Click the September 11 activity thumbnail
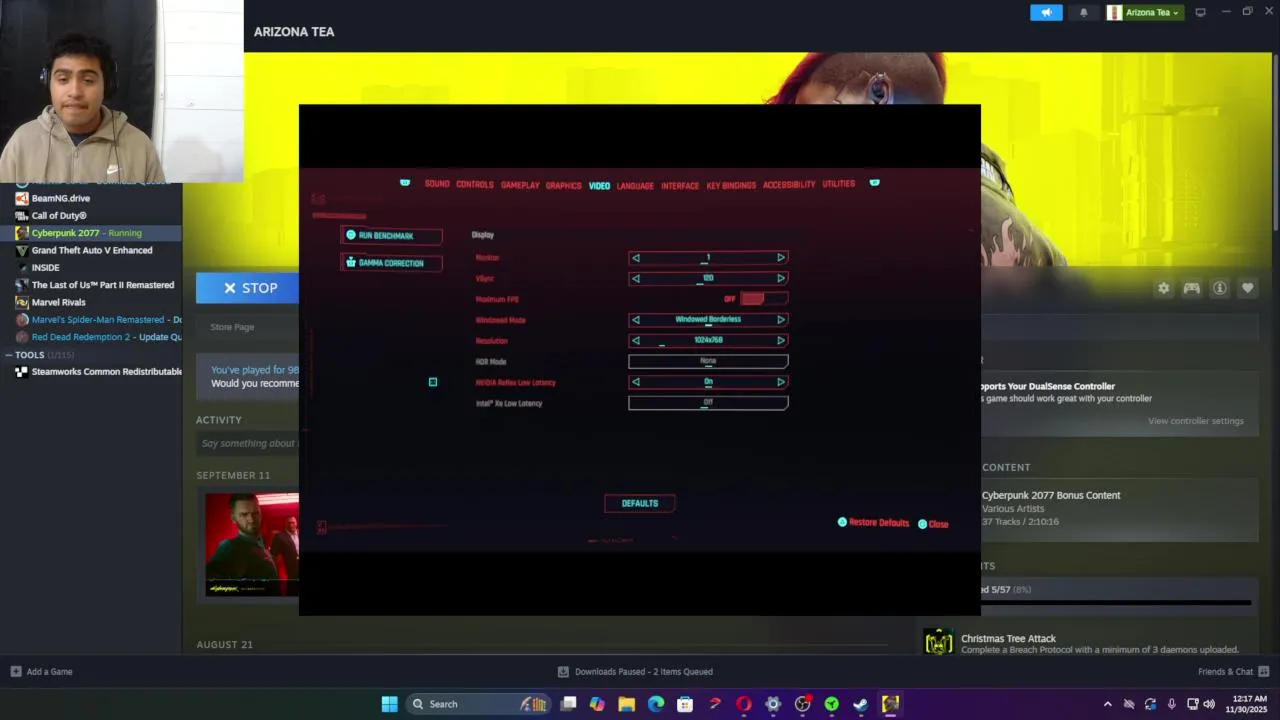 pos(252,544)
